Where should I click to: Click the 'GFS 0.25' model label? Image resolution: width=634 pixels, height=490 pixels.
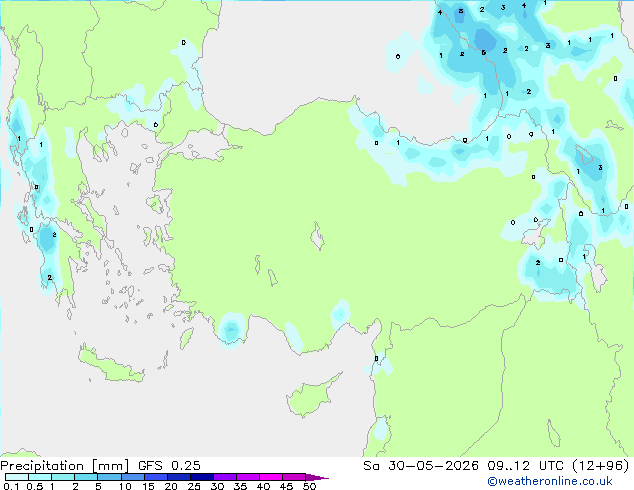[169, 466]
